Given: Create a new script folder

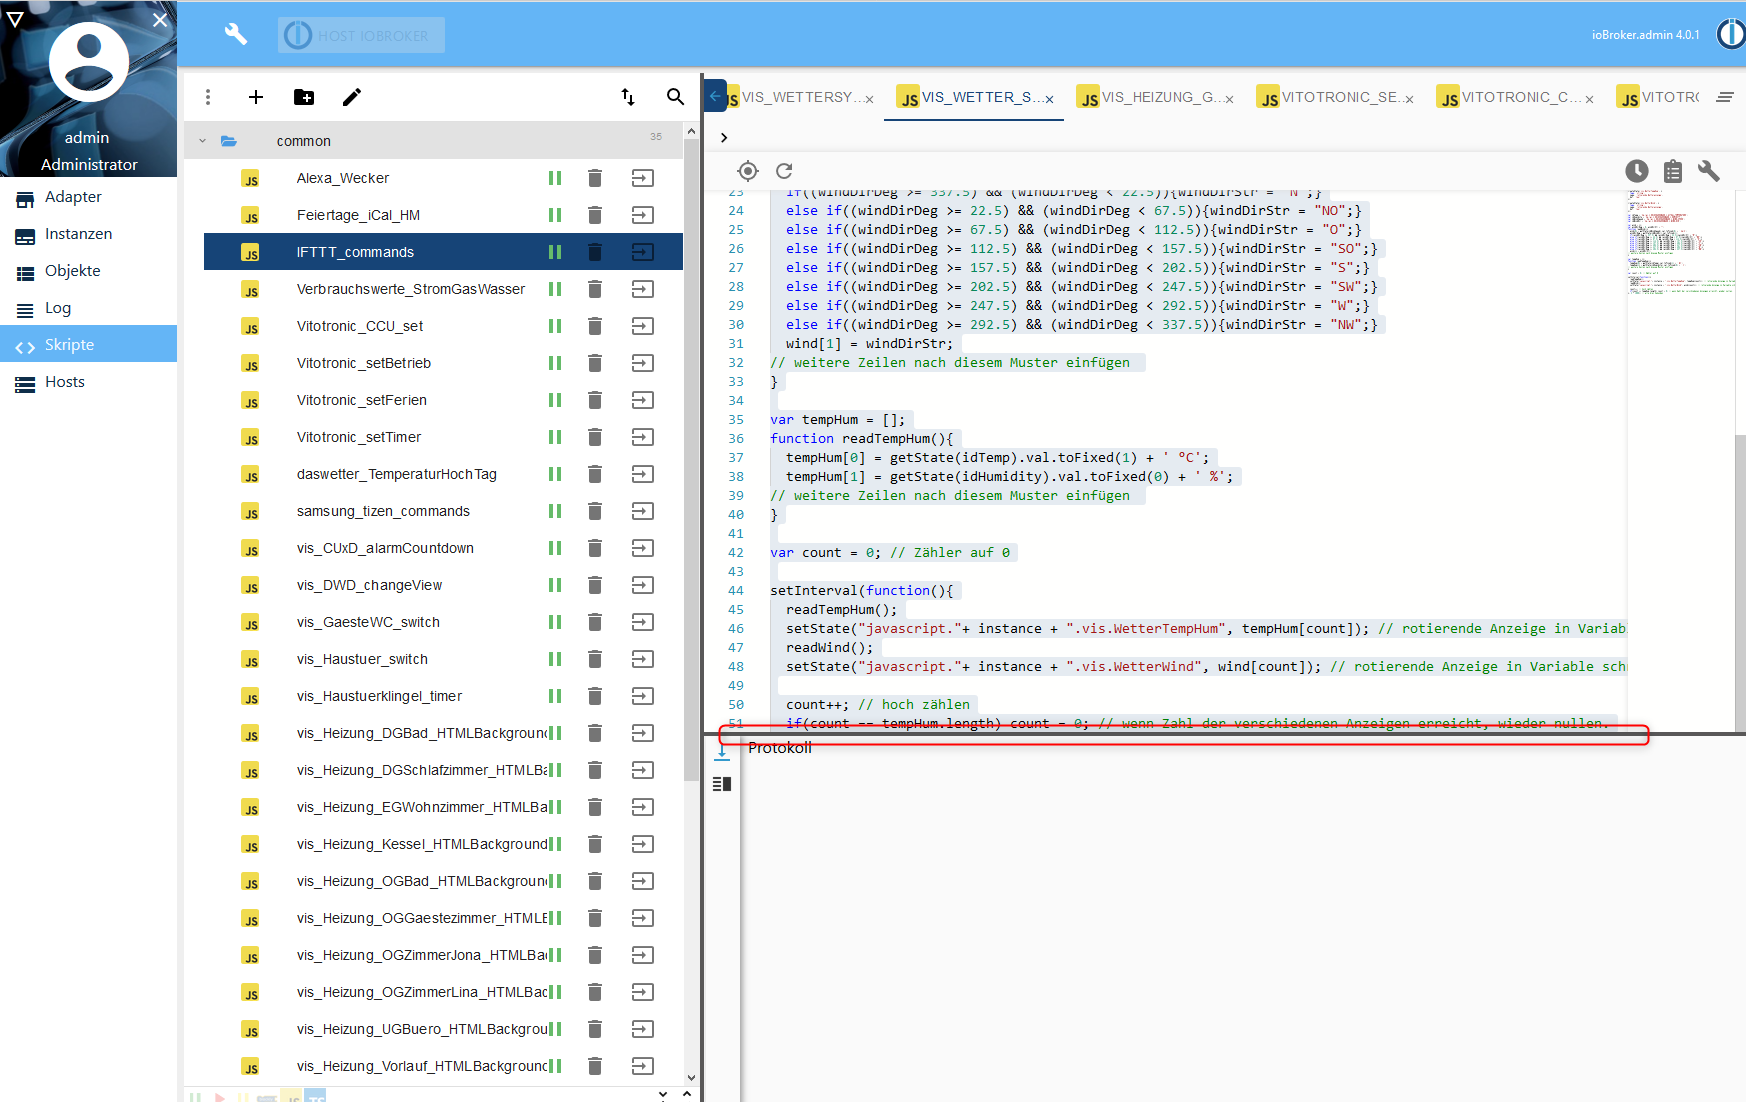Looking at the screenshot, I should pyautogui.click(x=304, y=97).
